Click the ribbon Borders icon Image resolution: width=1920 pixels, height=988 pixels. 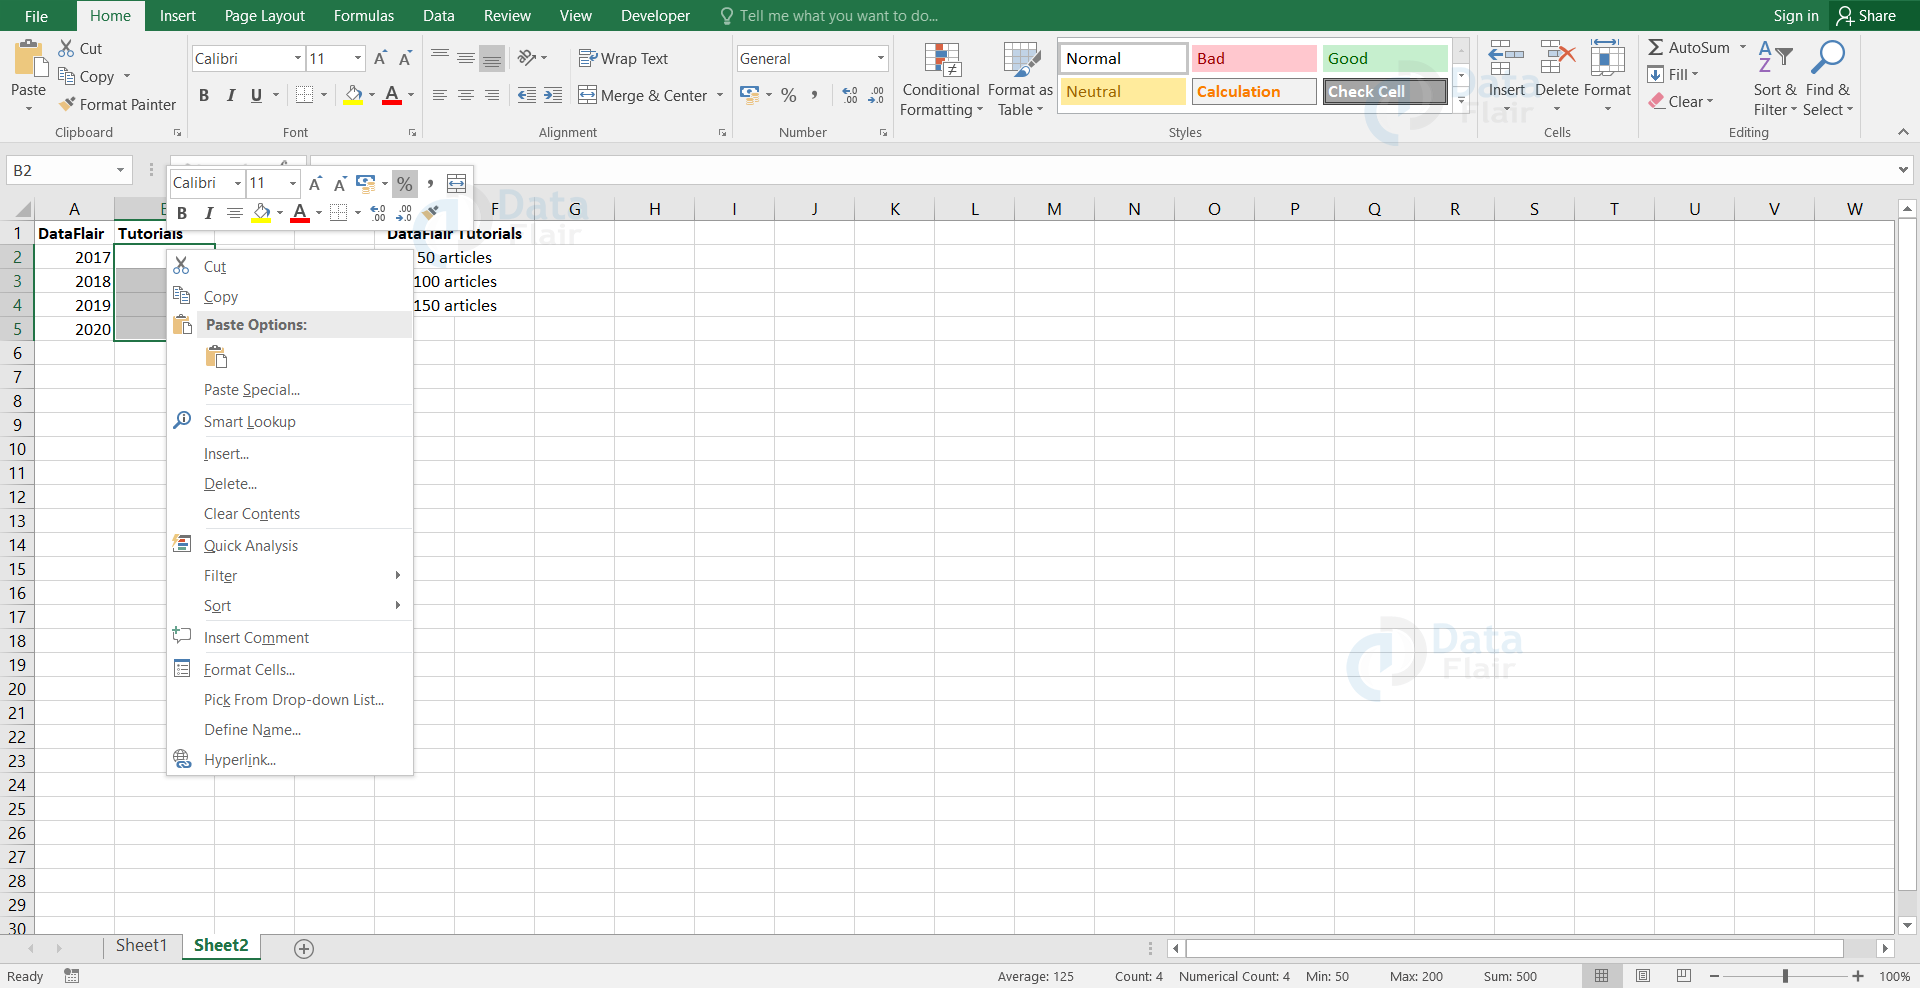pos(305,95)
